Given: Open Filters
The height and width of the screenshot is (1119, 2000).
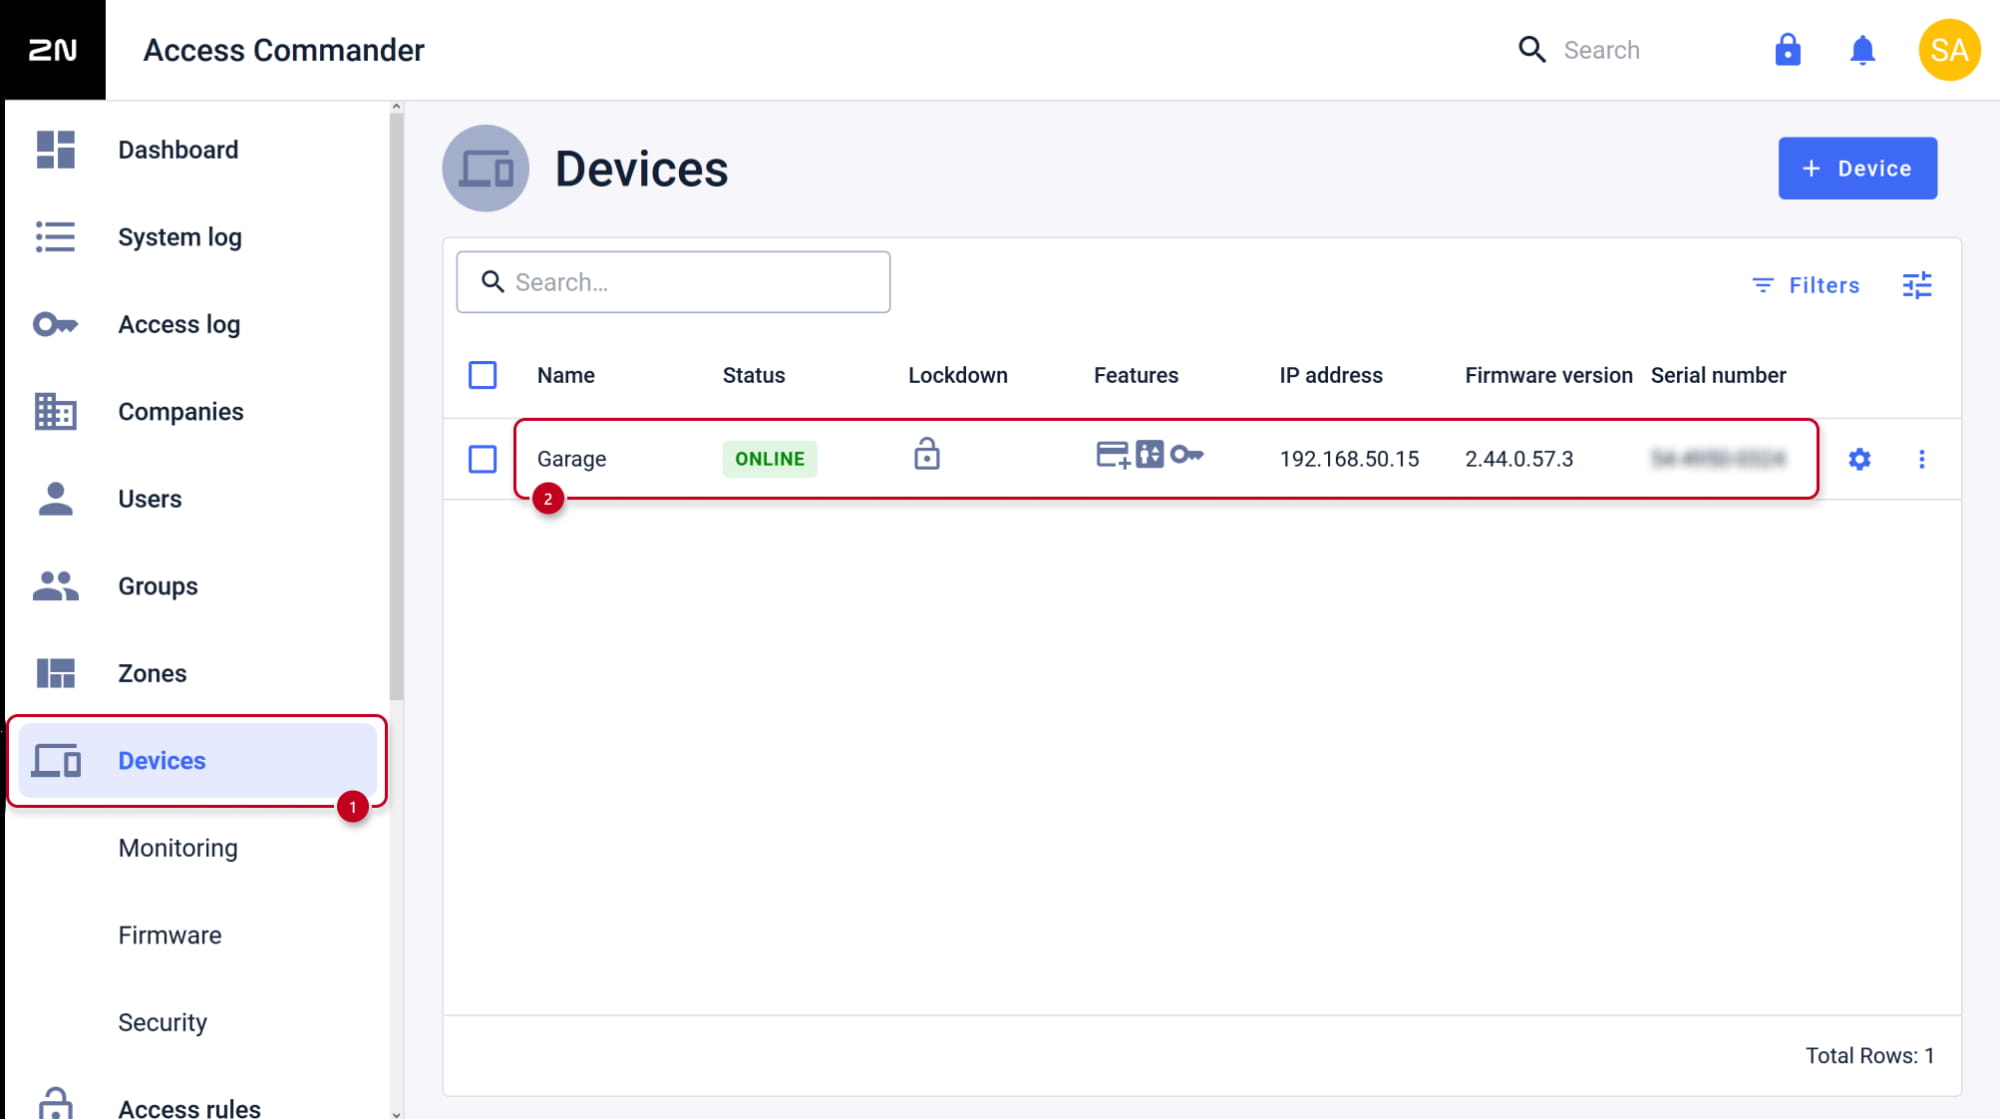Looking at the screenshot, I should [x=1806, y=285].
